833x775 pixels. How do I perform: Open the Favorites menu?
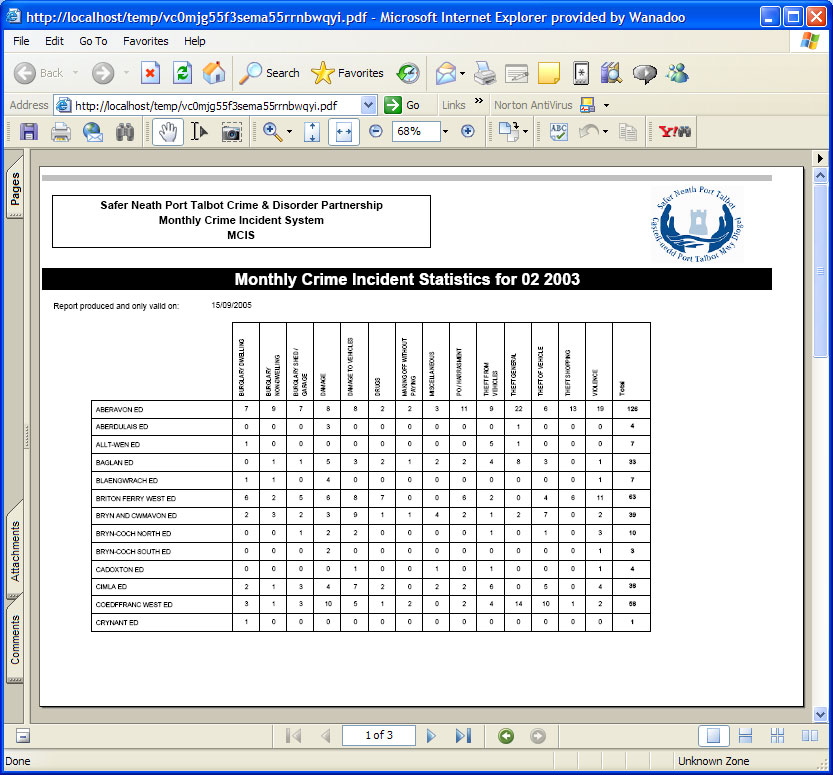pyautogui.click(x=145, y=41)
